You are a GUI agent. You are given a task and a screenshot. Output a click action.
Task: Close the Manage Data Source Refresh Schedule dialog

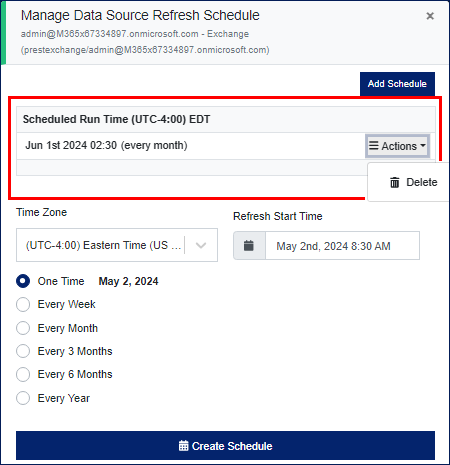point(430,16)
